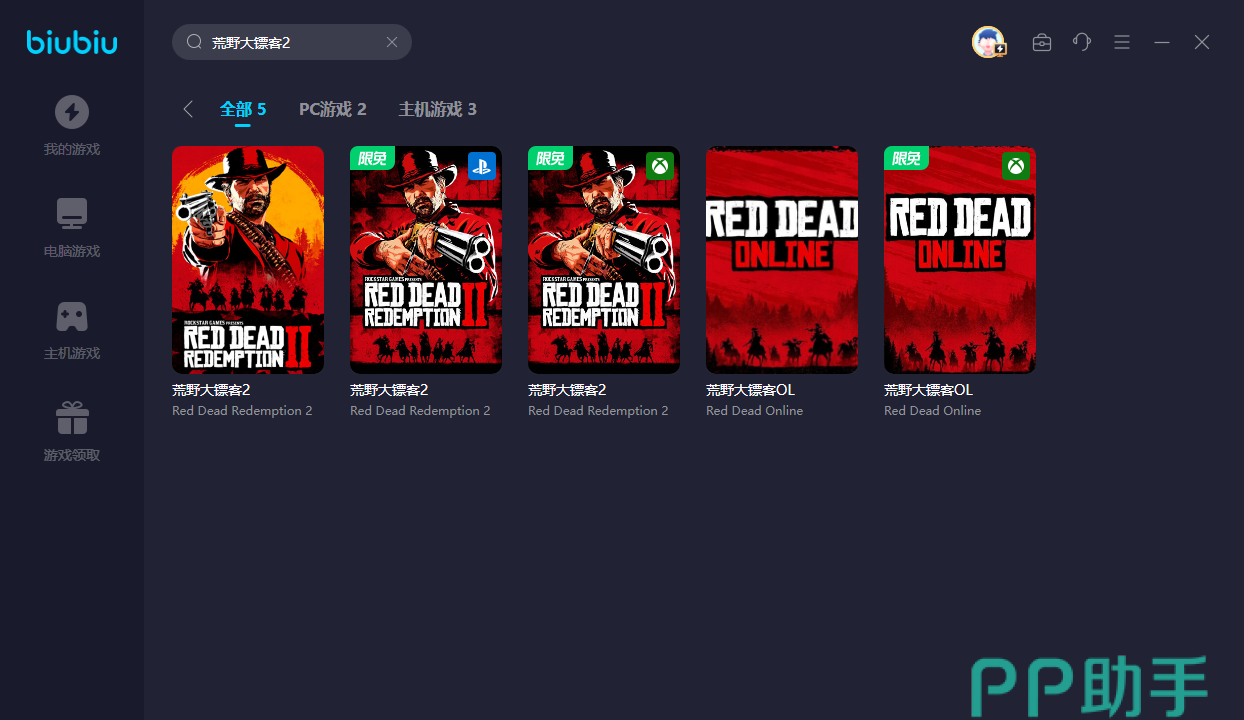Click the user profile avatar
Viewport: 1244px width, 720px height.
pyautogui.click(x=988, y=42)
